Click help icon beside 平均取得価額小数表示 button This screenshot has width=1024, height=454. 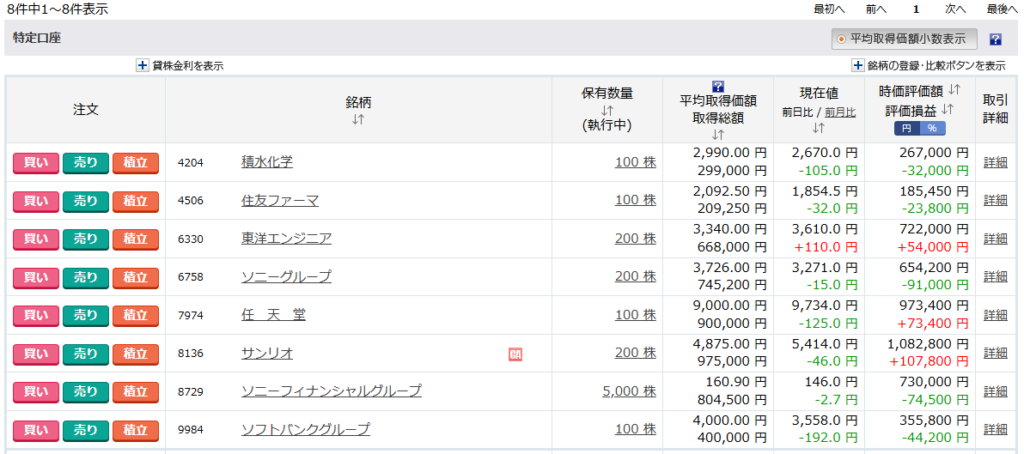[x=995, y=40]
